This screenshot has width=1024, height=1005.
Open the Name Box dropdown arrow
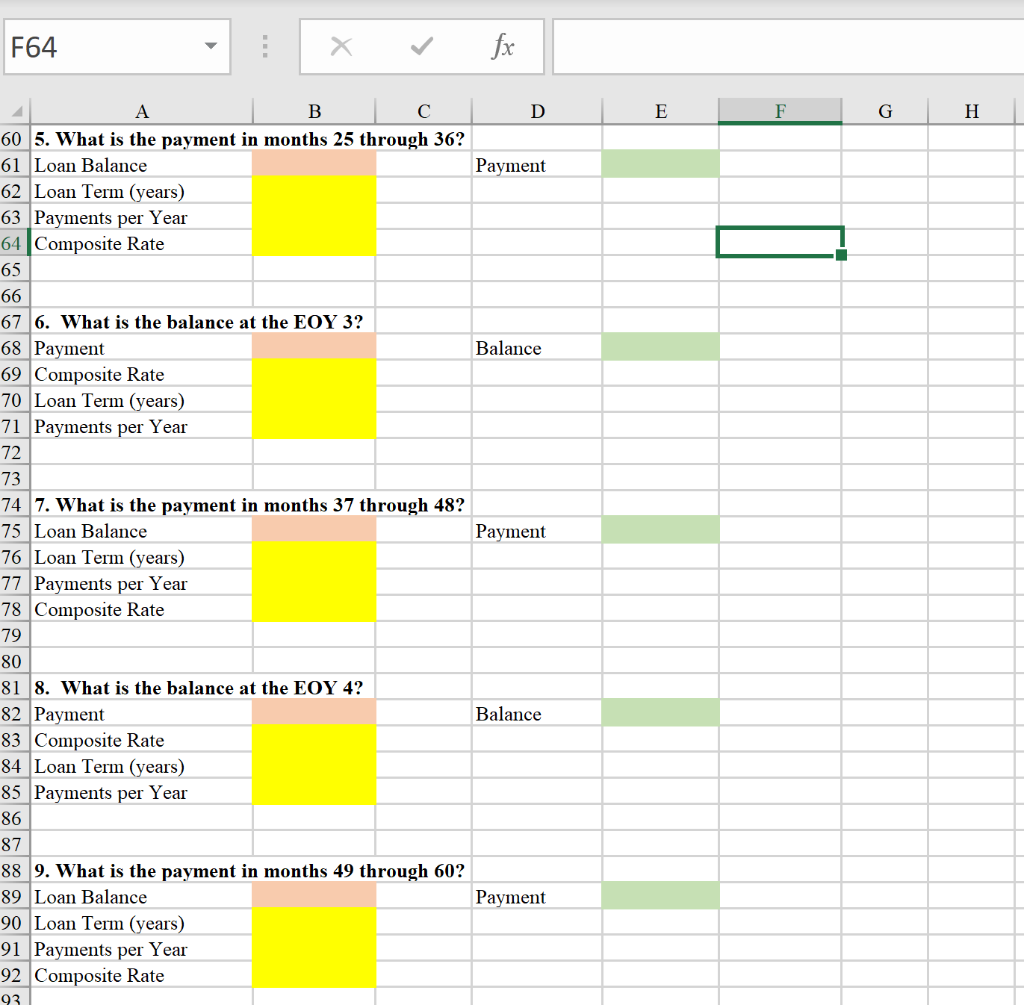[210, 46]
